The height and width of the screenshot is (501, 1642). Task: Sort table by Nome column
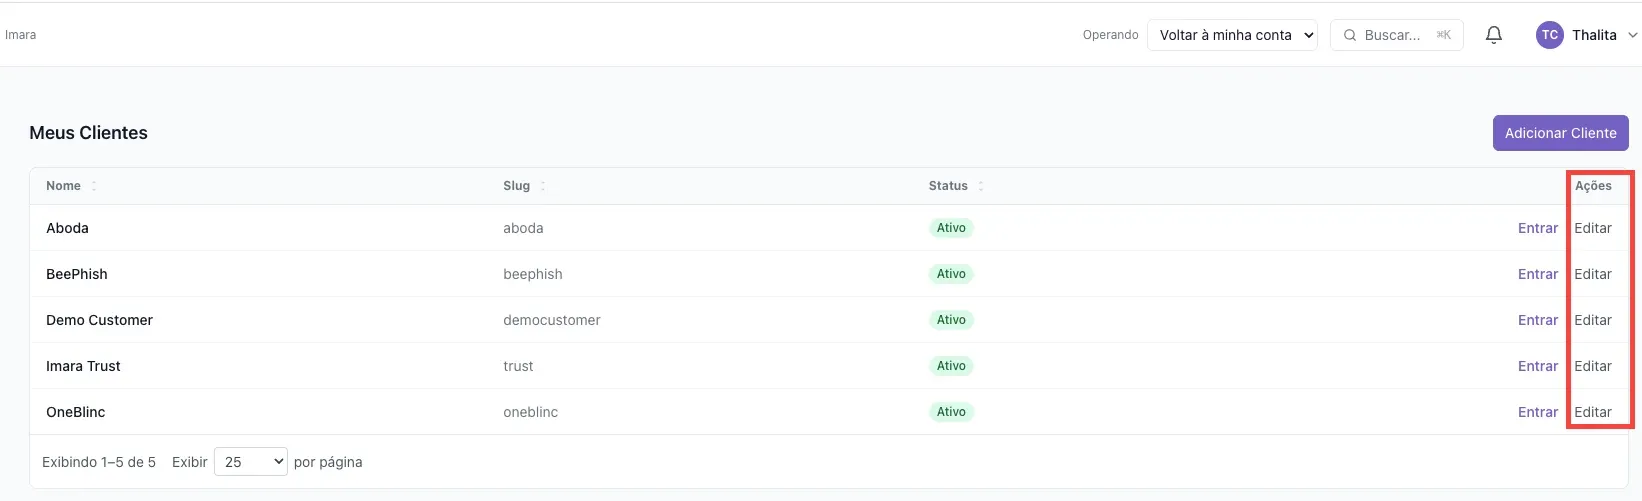coord(72,186)
